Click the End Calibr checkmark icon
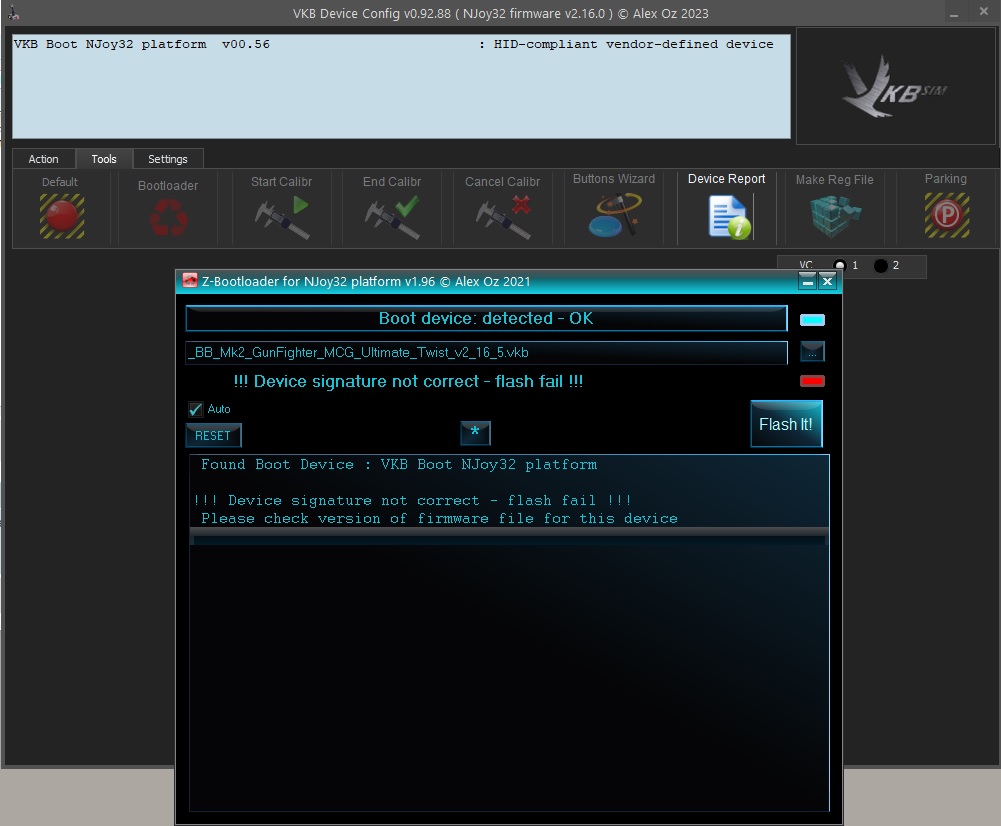Screen dimensions: 1001x826 coord(392,216)
